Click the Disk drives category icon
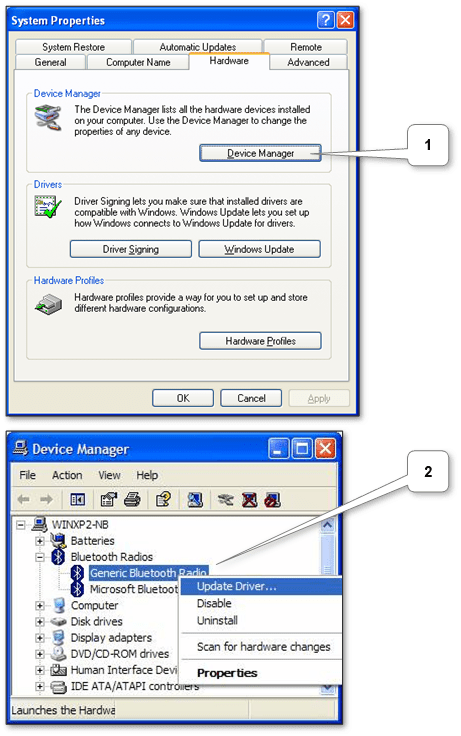Image resolution: width=461 pixels, height=736 pixels. coord(59,621)
